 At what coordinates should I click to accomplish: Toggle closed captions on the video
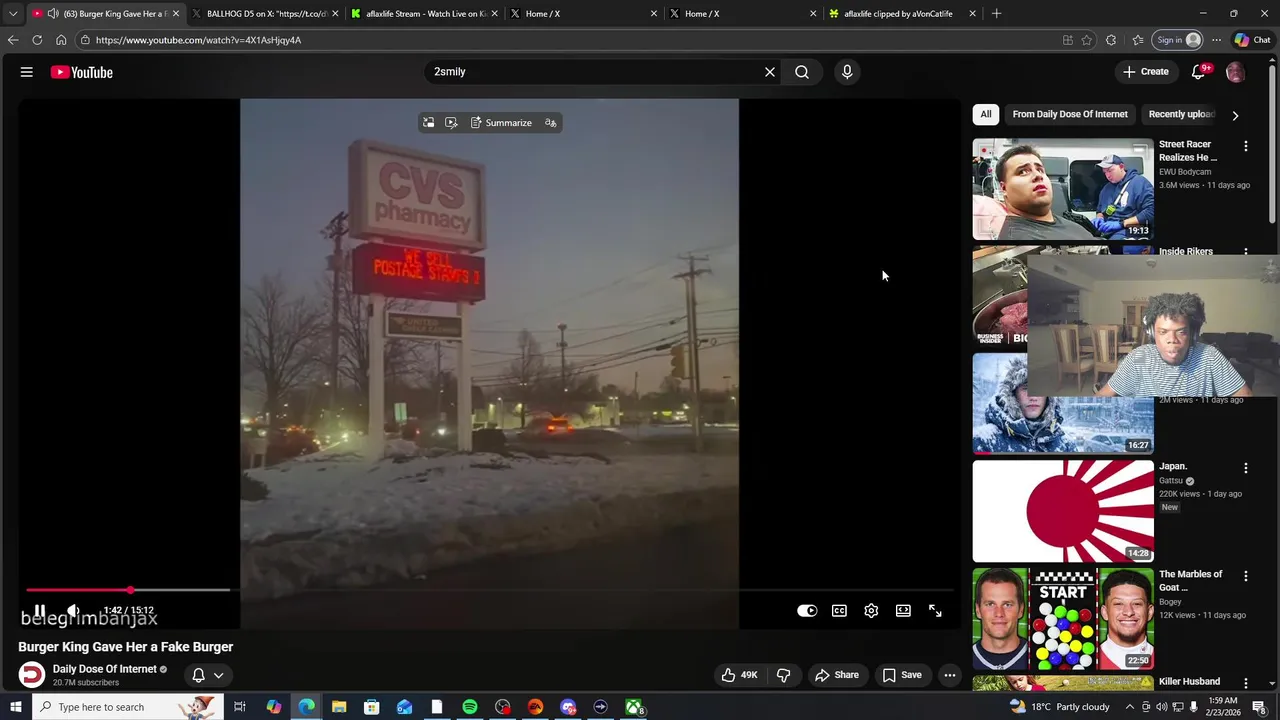tap(839, 611)
